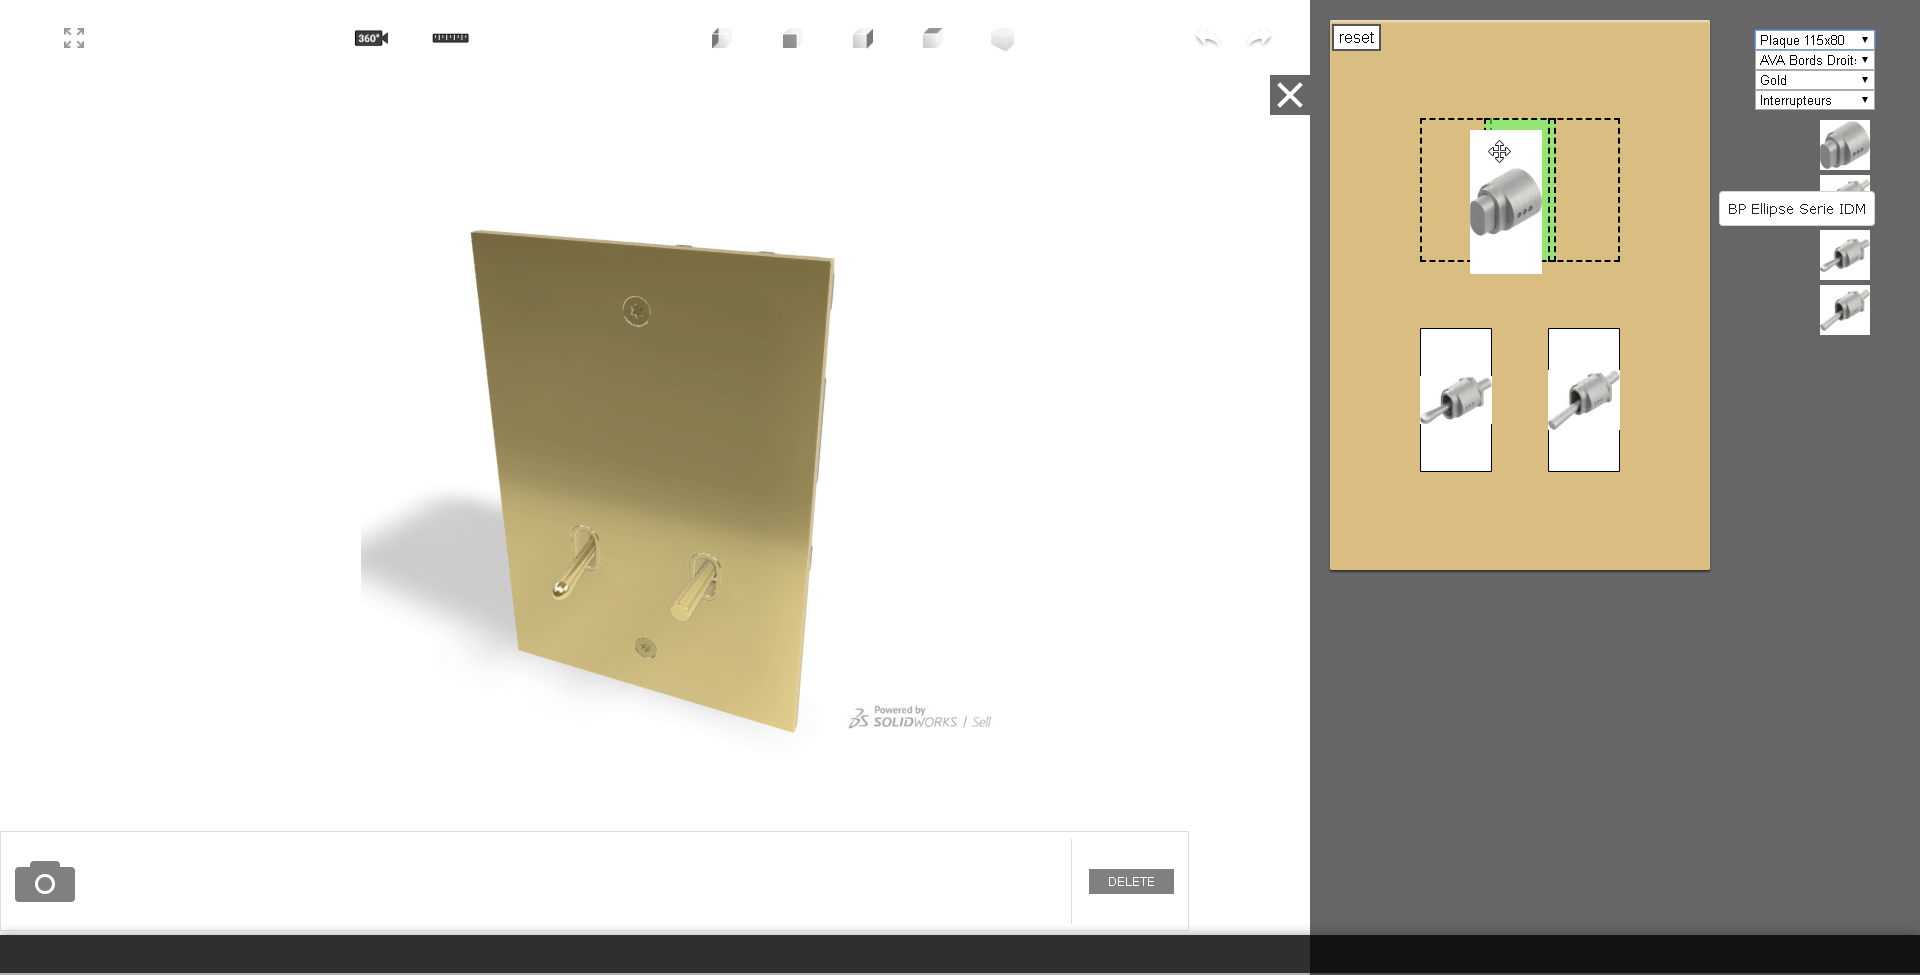Open the Plaque 115x80 dropdown
This screenshot has width=1920, height=975.
[x=1814, y=40]
